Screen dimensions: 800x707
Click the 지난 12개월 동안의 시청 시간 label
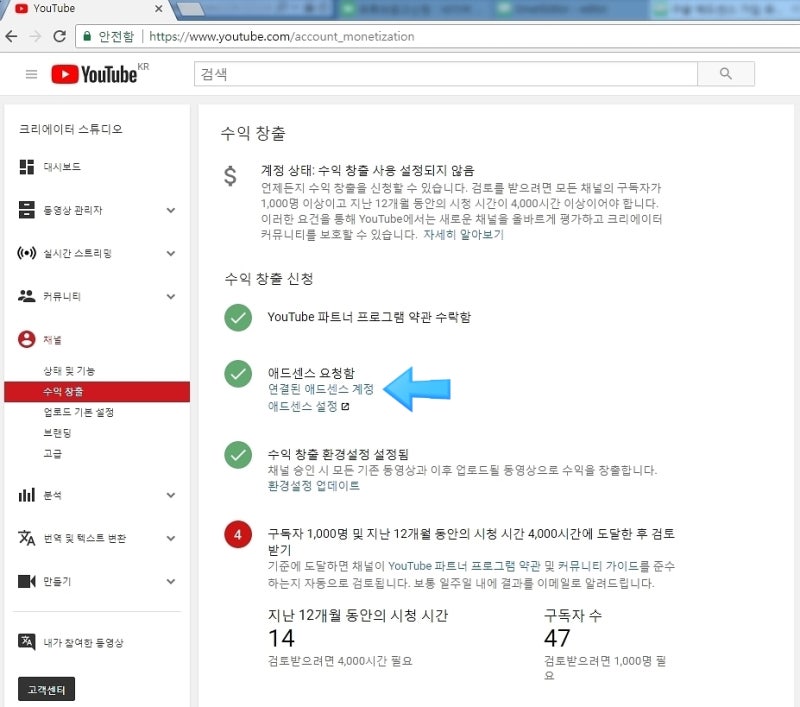(358, 616)
